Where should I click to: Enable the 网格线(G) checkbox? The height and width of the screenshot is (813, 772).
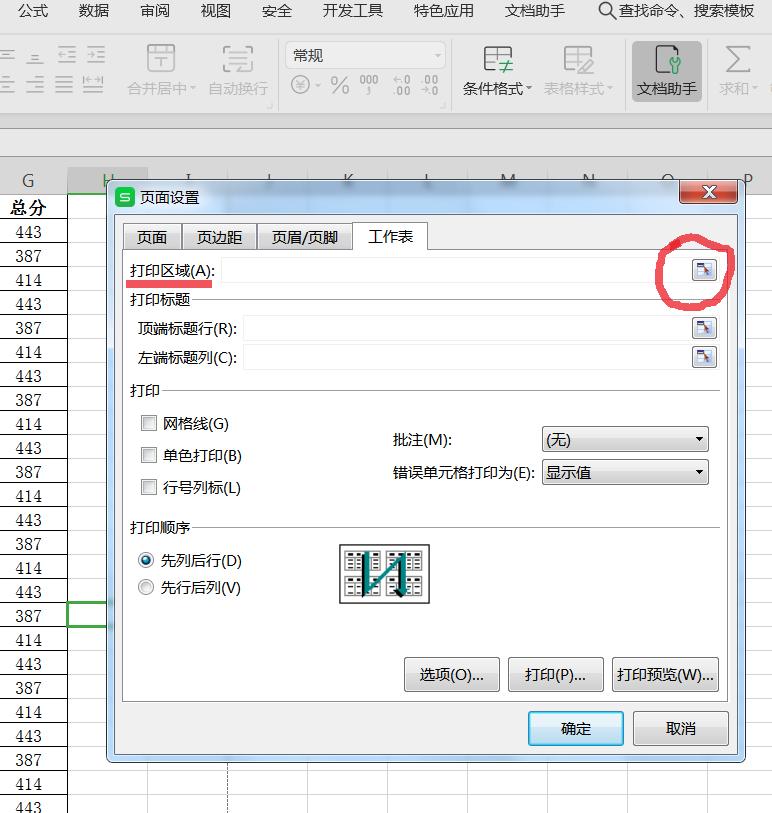pyautogui.click(x=149, y=423)
